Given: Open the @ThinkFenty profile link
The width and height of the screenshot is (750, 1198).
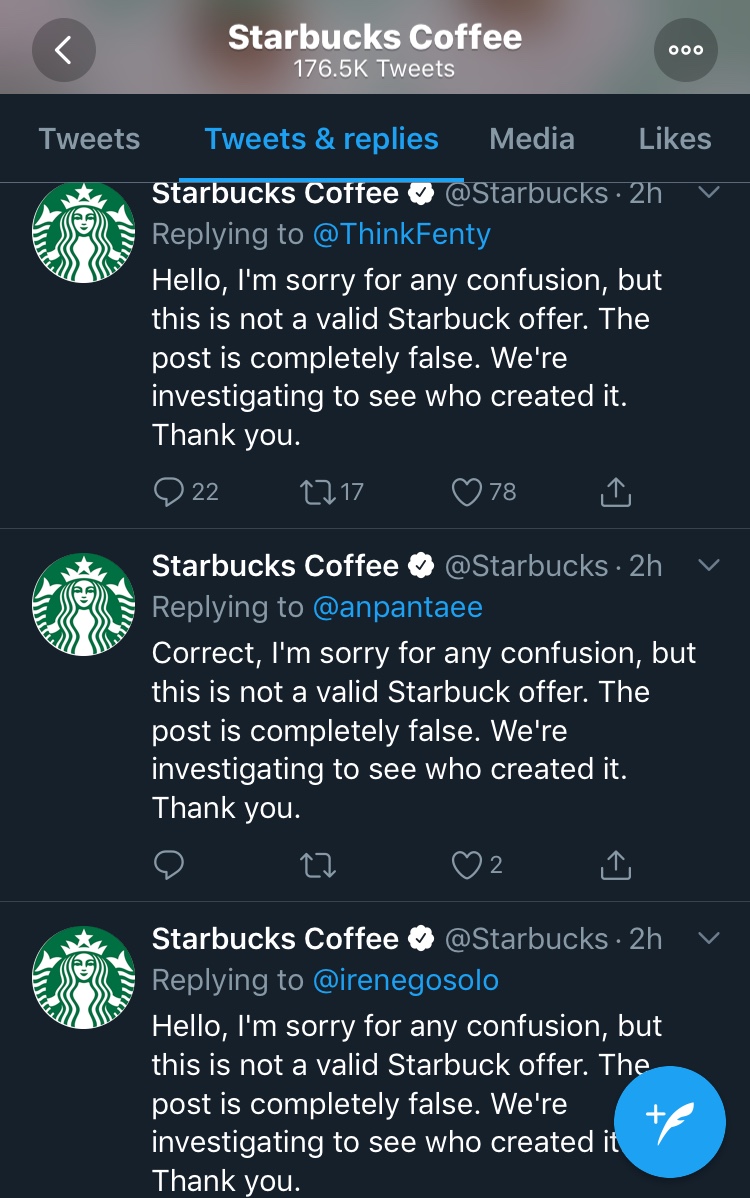Looking at the screenshot, I should coord(401,234).
